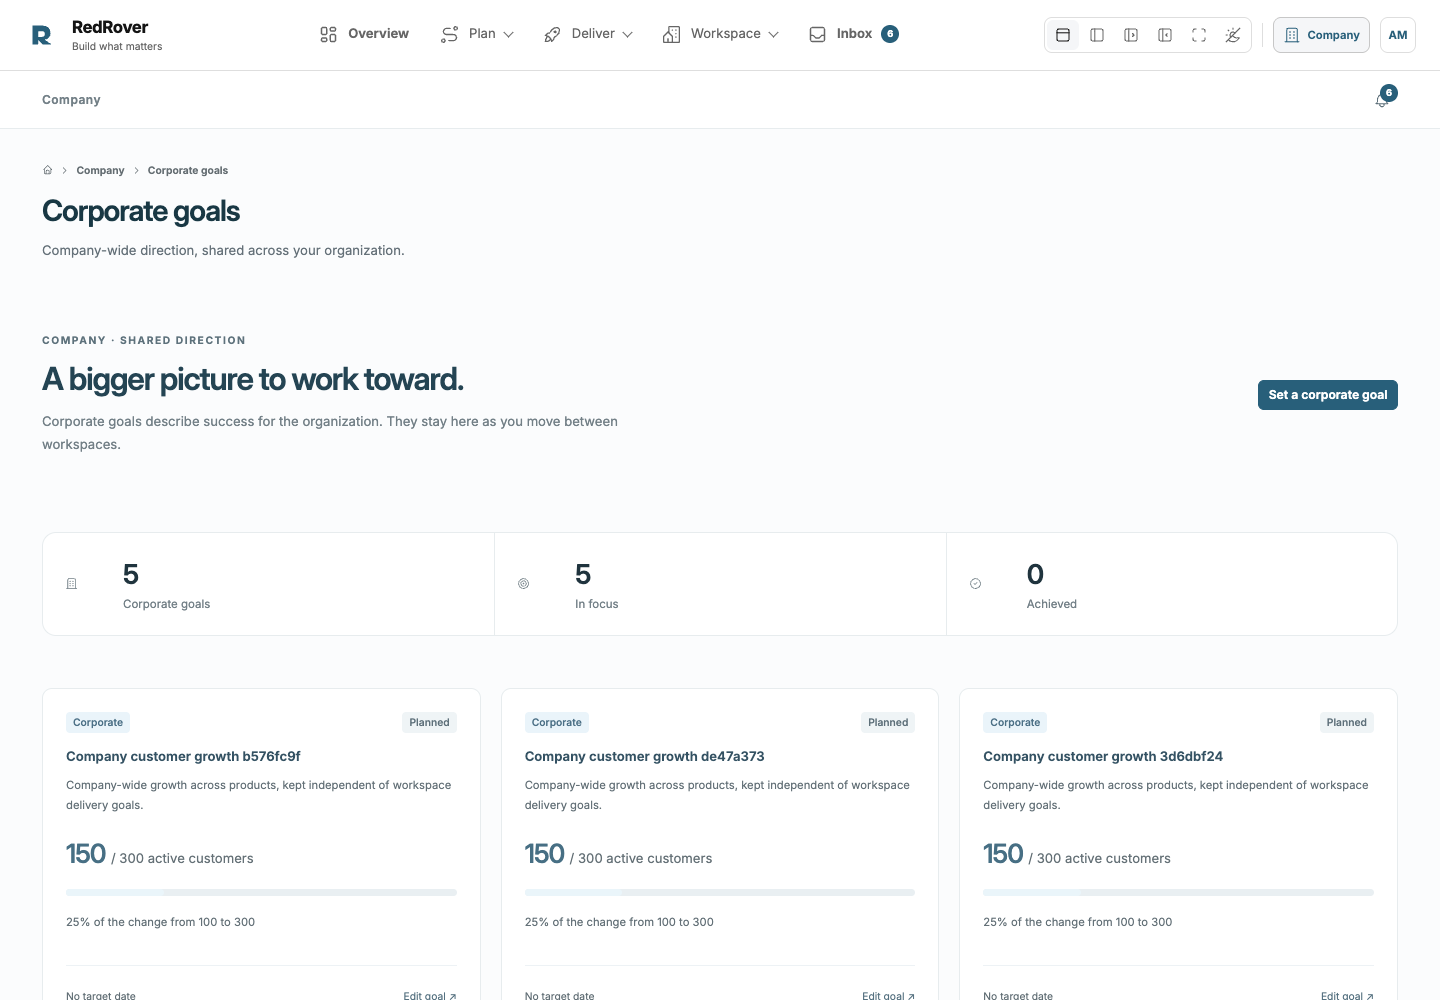Click the checkmark icon beside Achieved
The image size is (1440, 1000).
(x=975, y=584)
